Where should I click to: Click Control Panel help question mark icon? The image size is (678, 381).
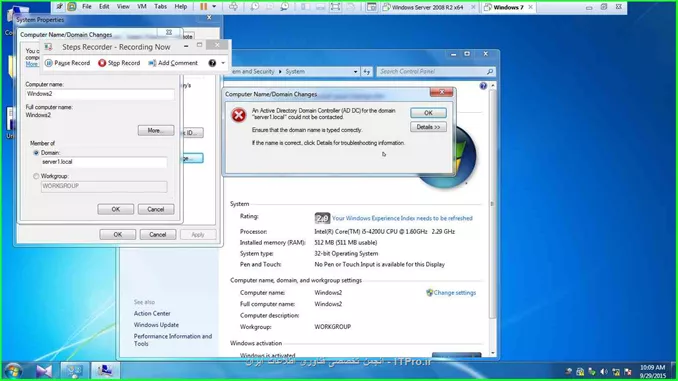483,86
